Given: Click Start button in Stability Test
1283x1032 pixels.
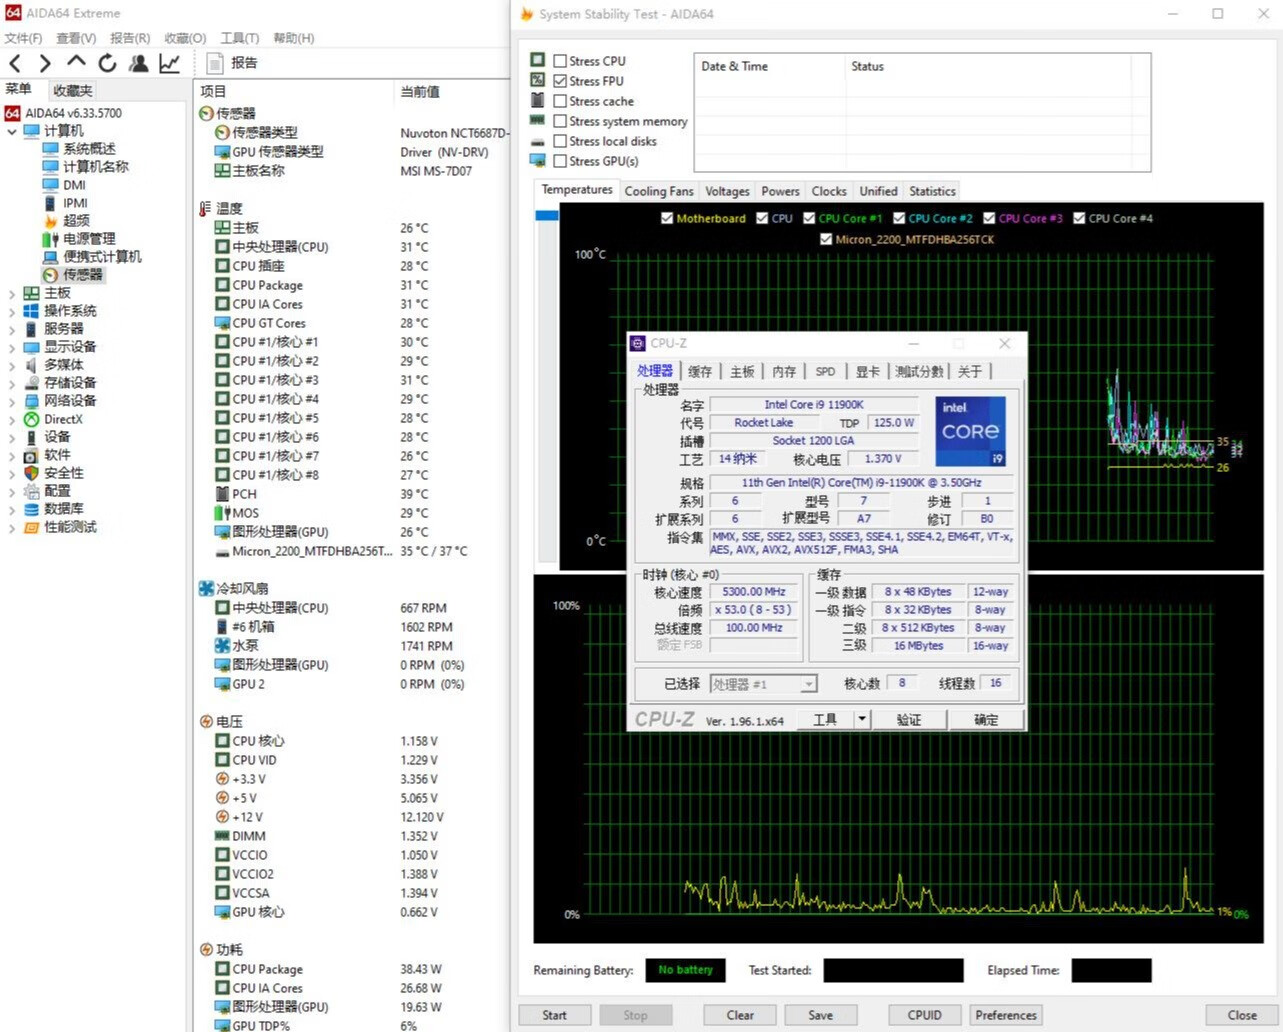Looking at the screenshot, I should [554, 1015].
